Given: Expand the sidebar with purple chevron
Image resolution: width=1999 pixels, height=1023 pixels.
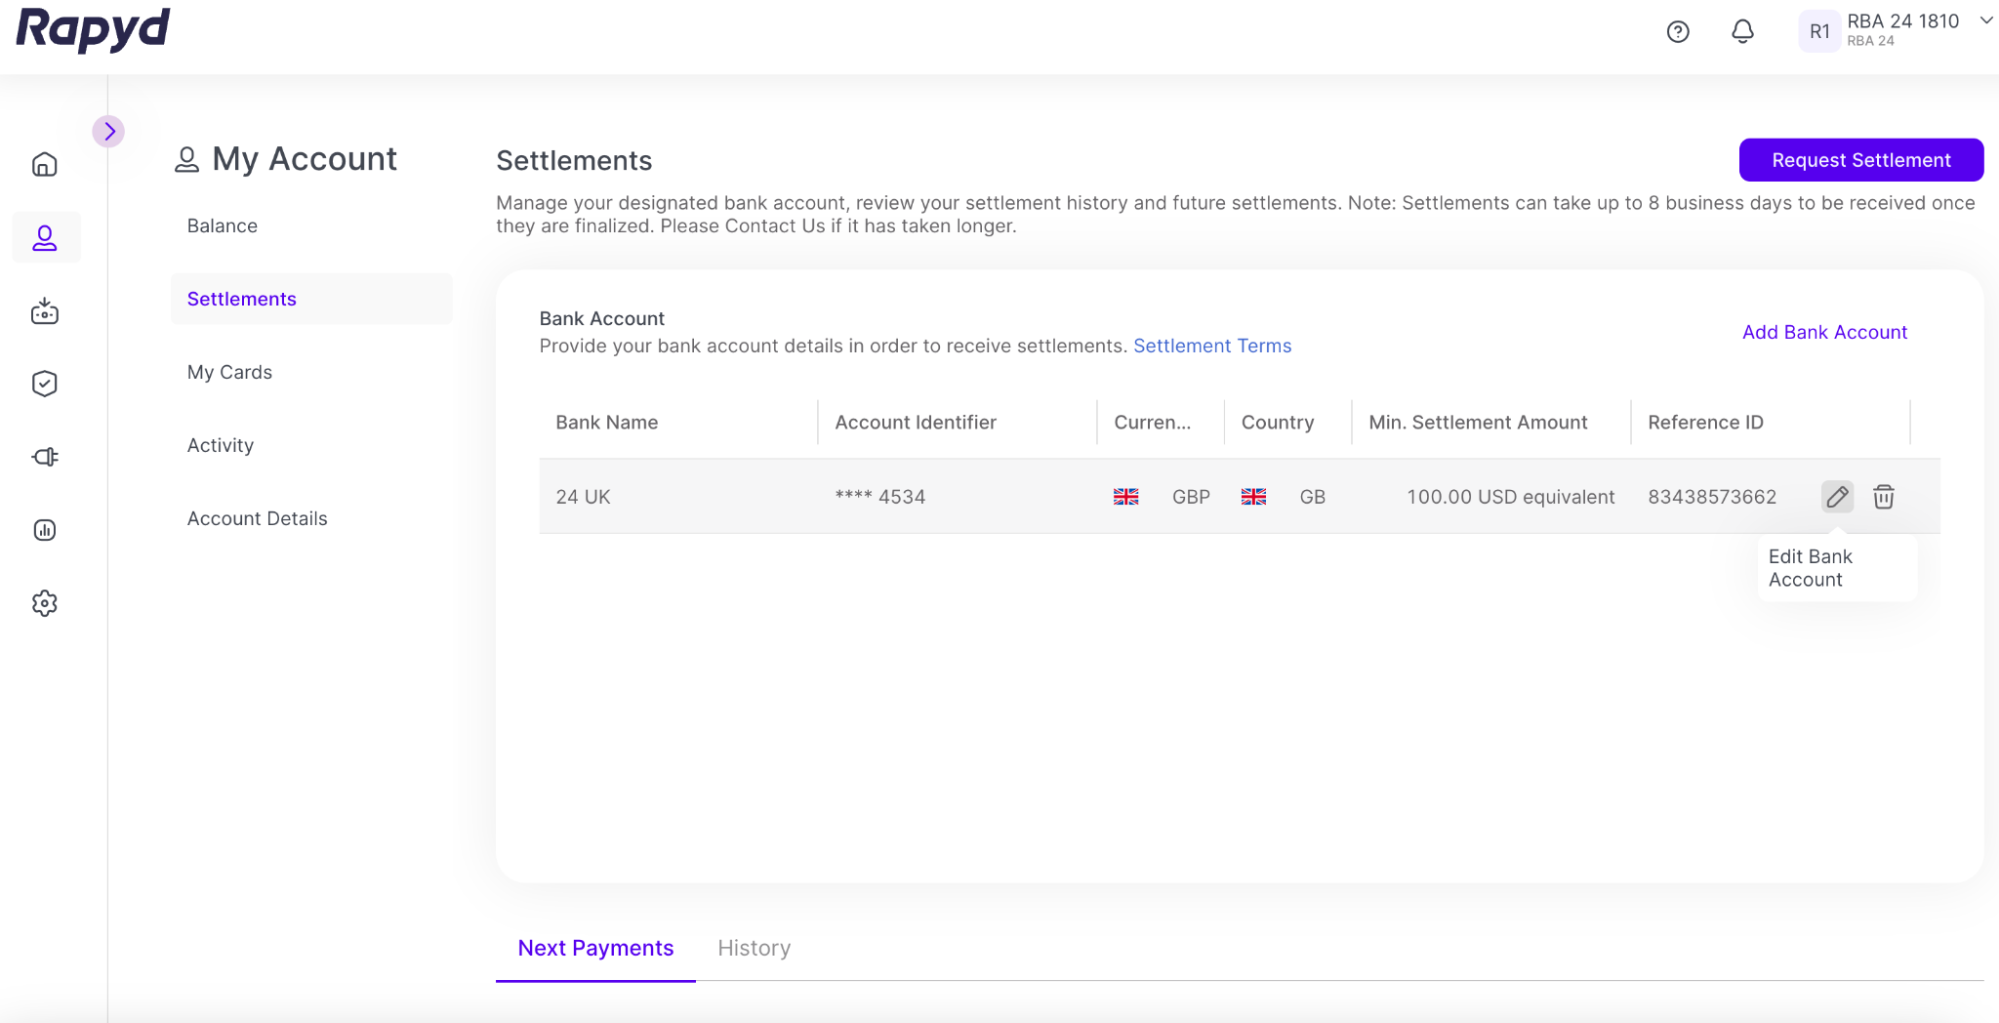Looking at the screenshot, I should click(x=109, y=131).
